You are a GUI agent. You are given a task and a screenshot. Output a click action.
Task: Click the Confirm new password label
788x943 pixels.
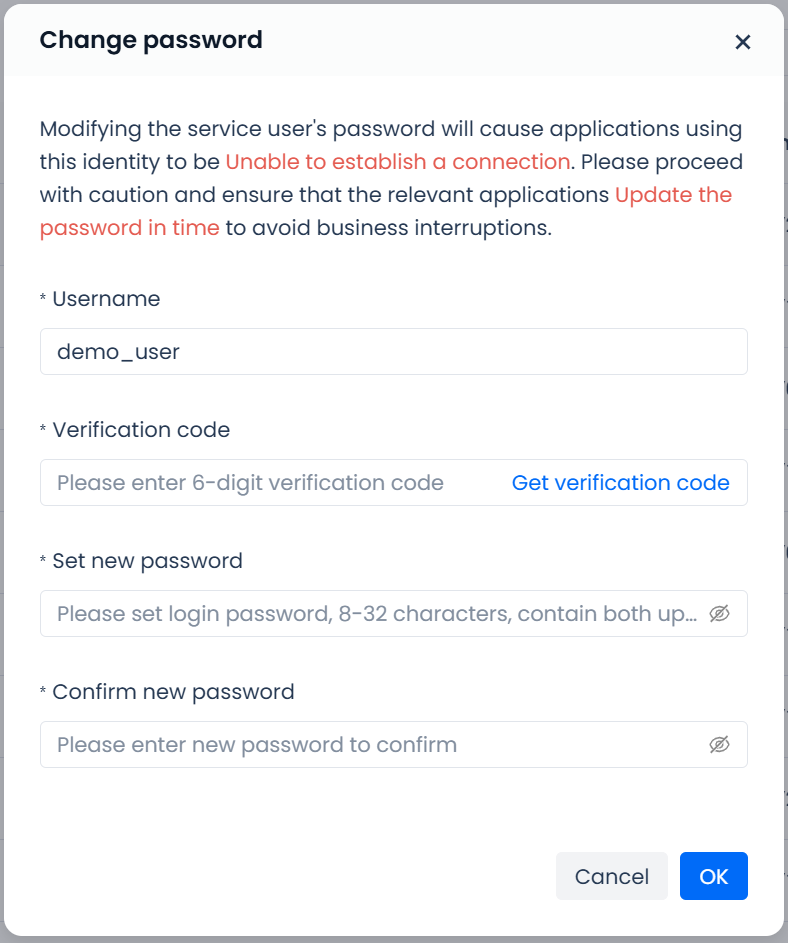(173, 692)
